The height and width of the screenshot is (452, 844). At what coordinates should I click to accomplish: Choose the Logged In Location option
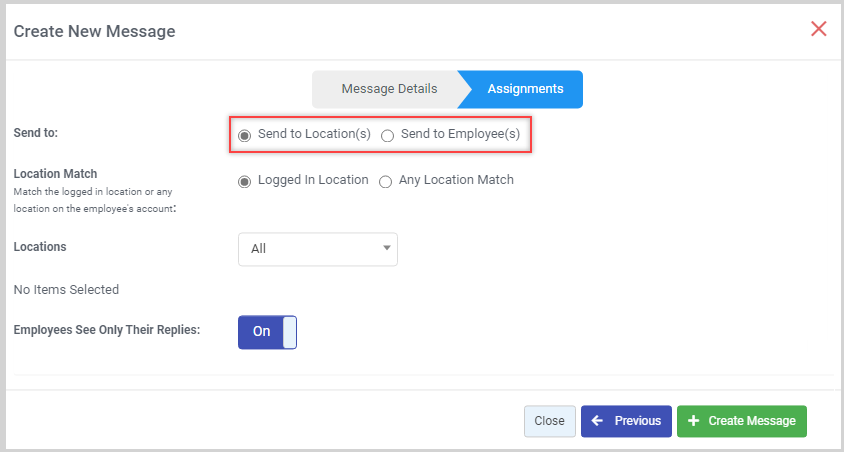pos(244,181)
